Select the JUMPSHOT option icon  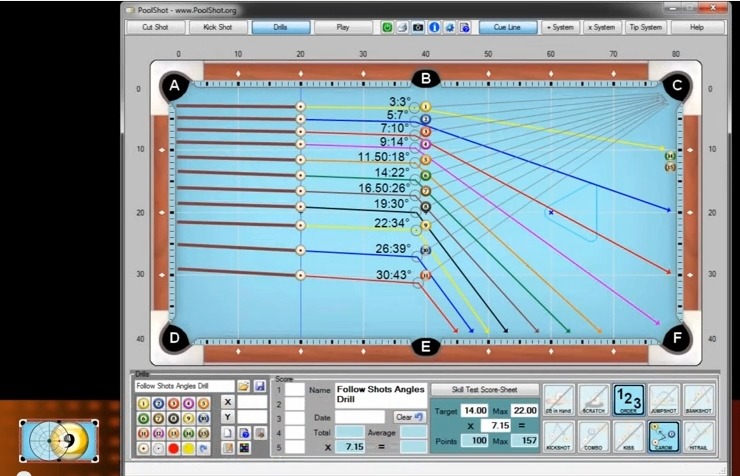(662, 400)
